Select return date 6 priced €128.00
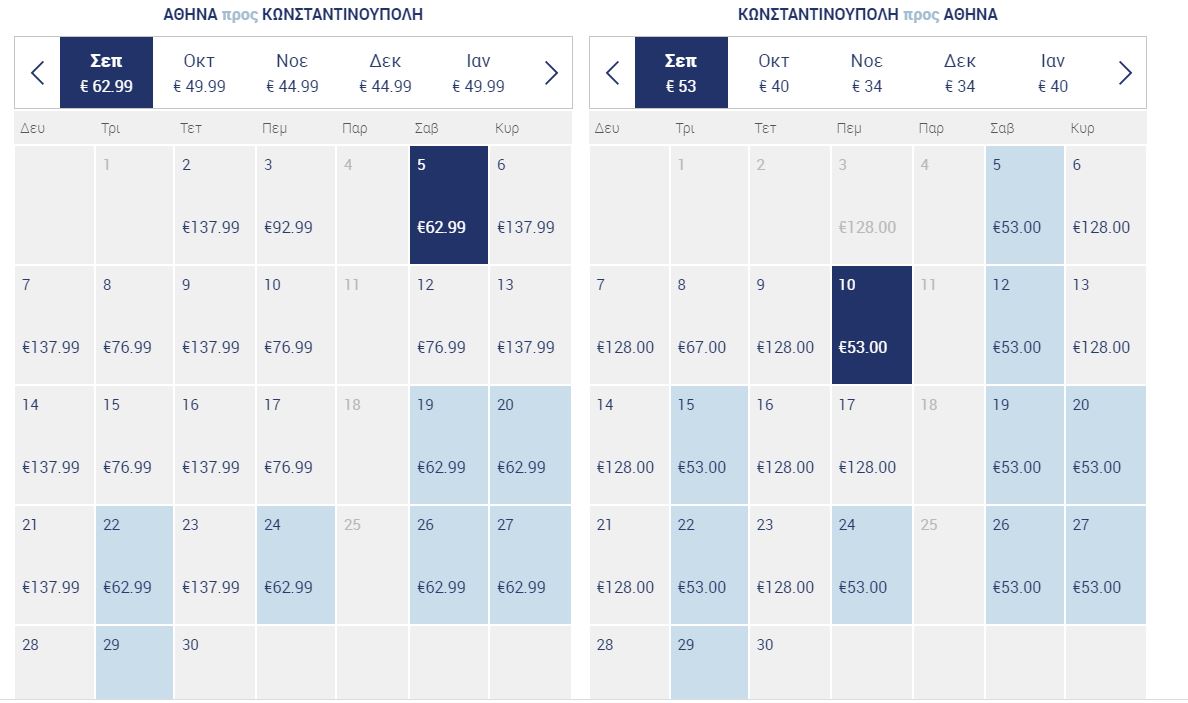 pyautogui.click(x=1105, y=205)
